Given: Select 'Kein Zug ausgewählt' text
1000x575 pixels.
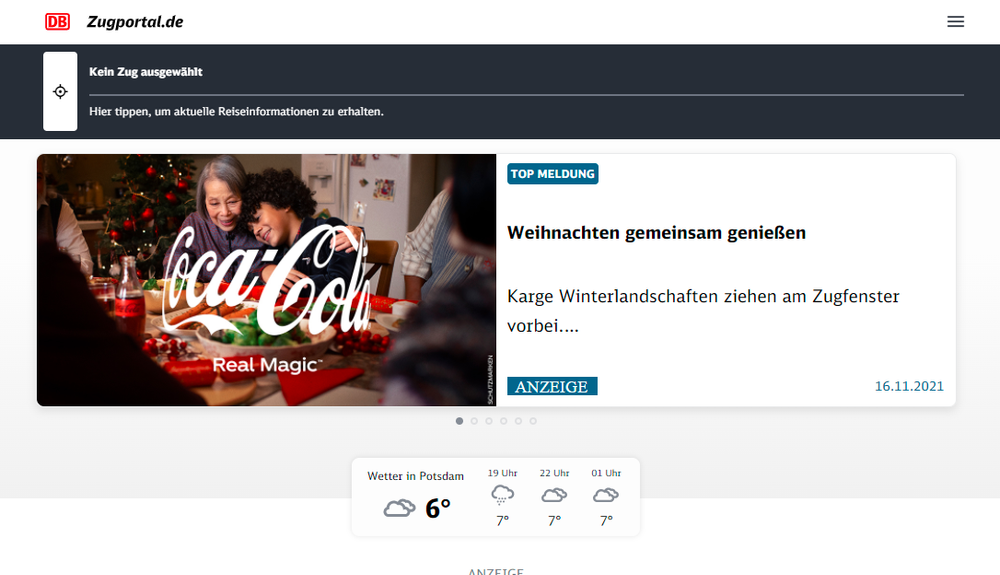Looking at the screenshot, I should (x=145, y=72).
